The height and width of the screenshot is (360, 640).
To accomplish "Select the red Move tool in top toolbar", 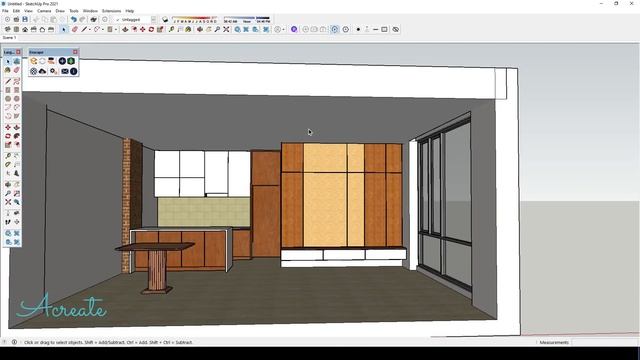I will (x=142, y=29).
